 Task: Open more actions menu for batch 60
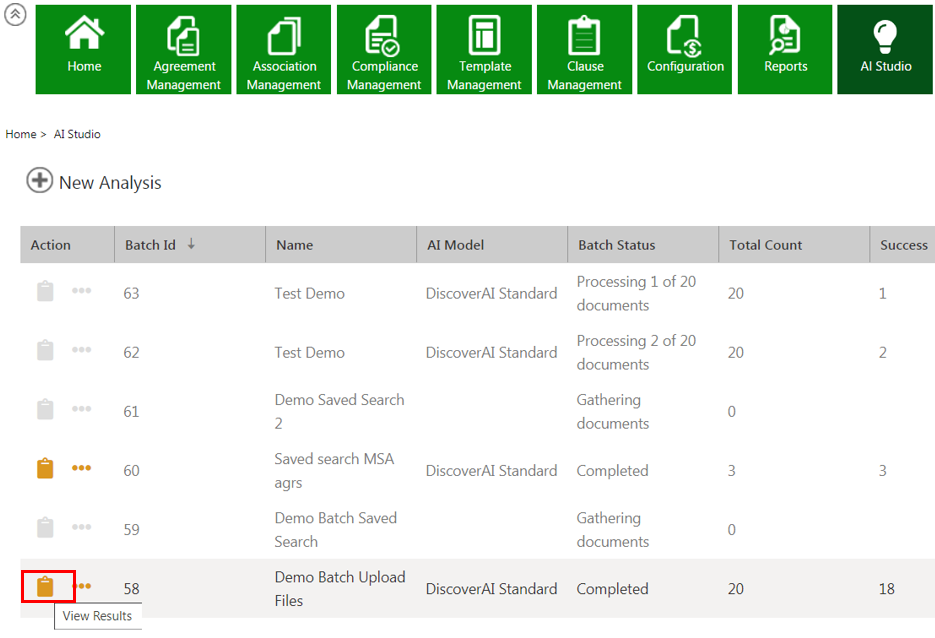[x=82, y=468]
